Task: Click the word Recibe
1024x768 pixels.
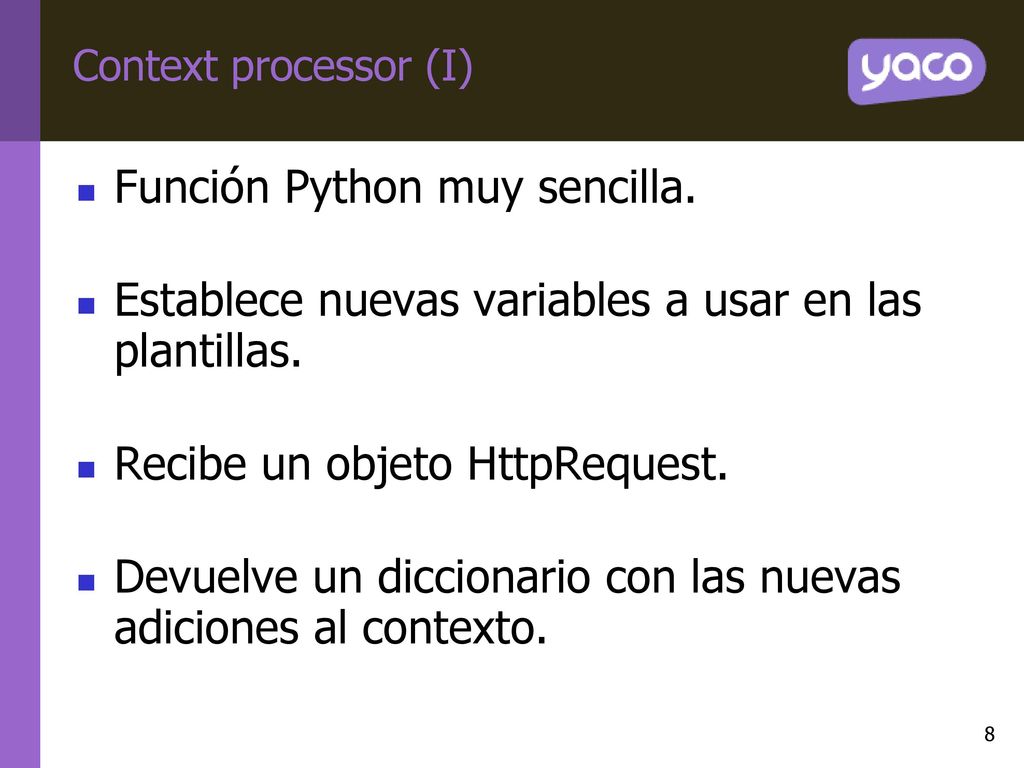Action: click(181, 464)
